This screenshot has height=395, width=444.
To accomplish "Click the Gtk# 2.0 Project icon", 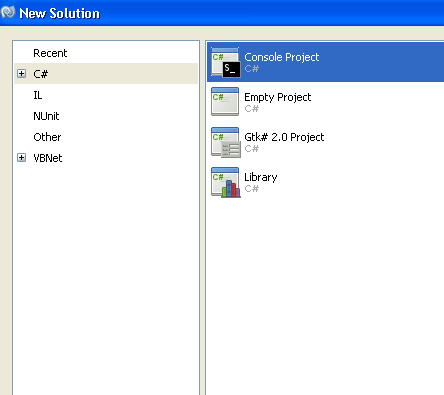I will (226, 142).
